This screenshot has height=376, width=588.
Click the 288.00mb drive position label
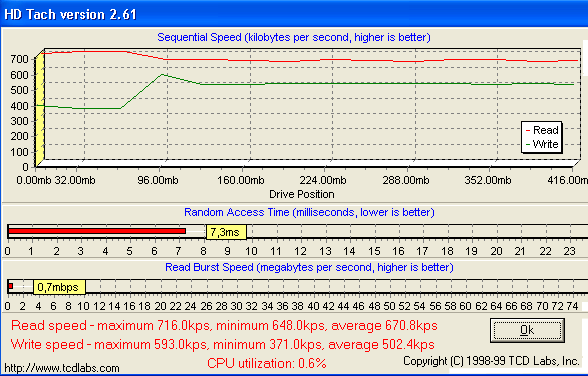[406, 180]
